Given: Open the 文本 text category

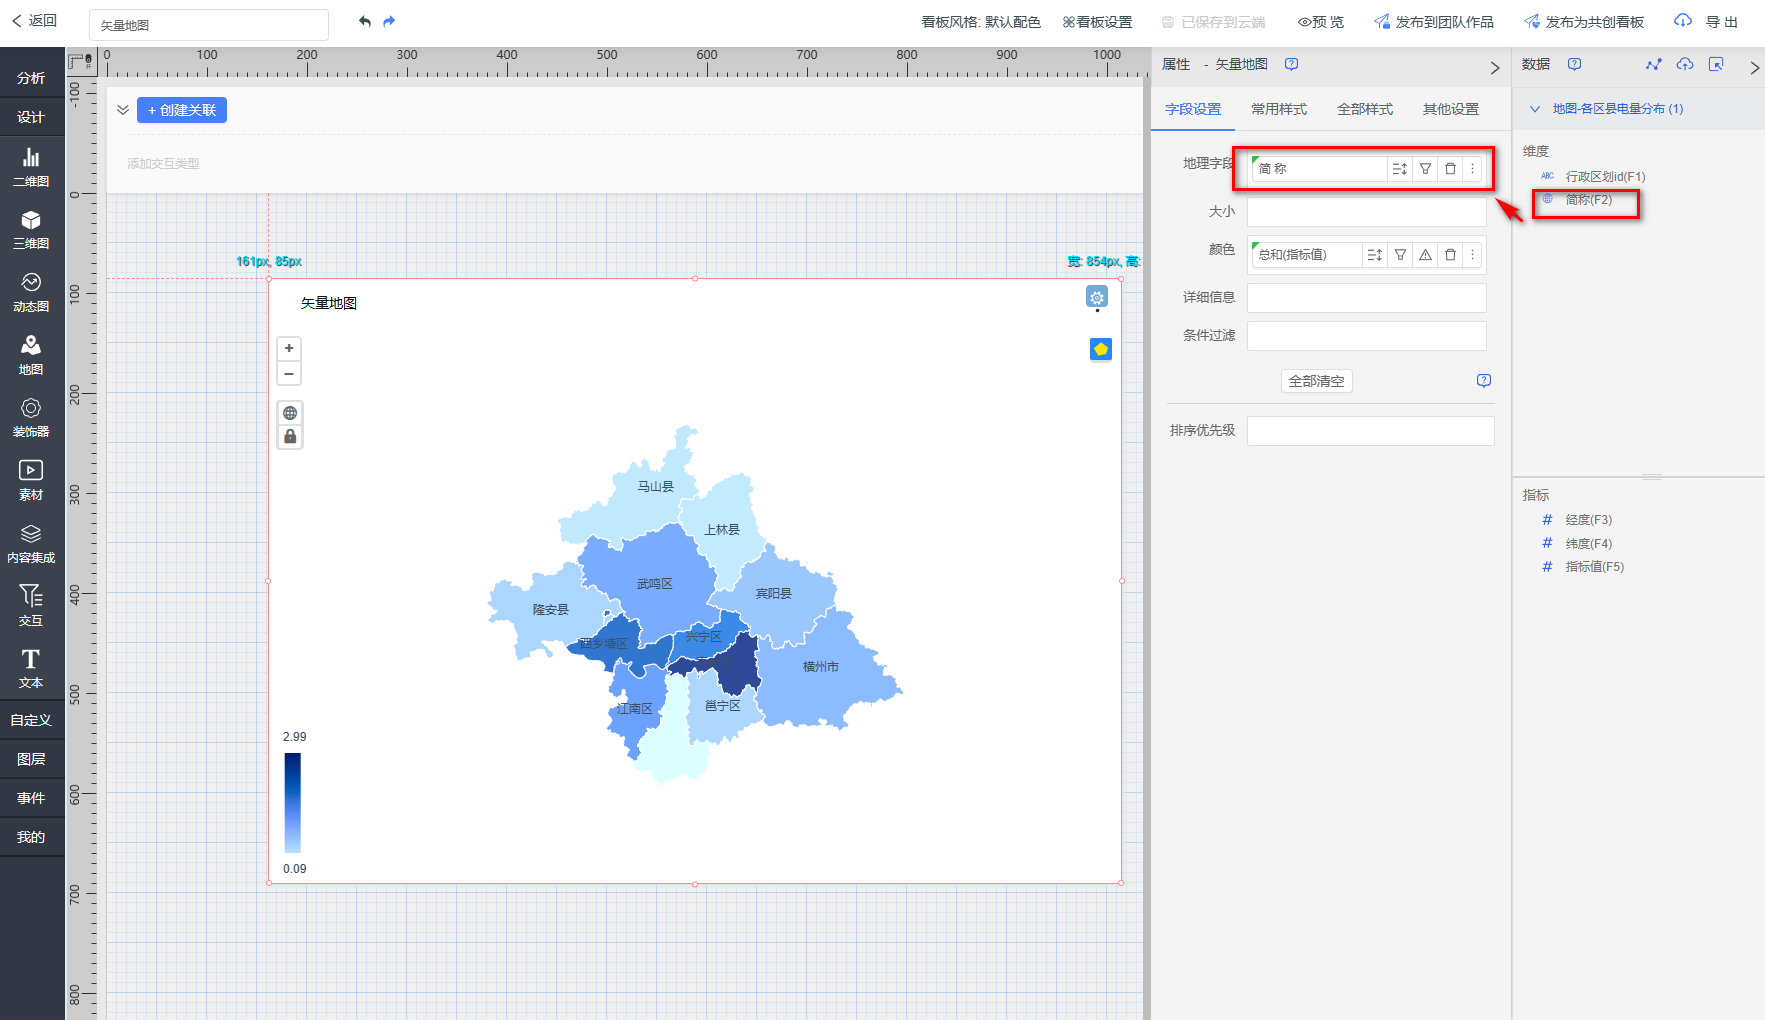Looking at the screenshot, I should tap(31, 668).
